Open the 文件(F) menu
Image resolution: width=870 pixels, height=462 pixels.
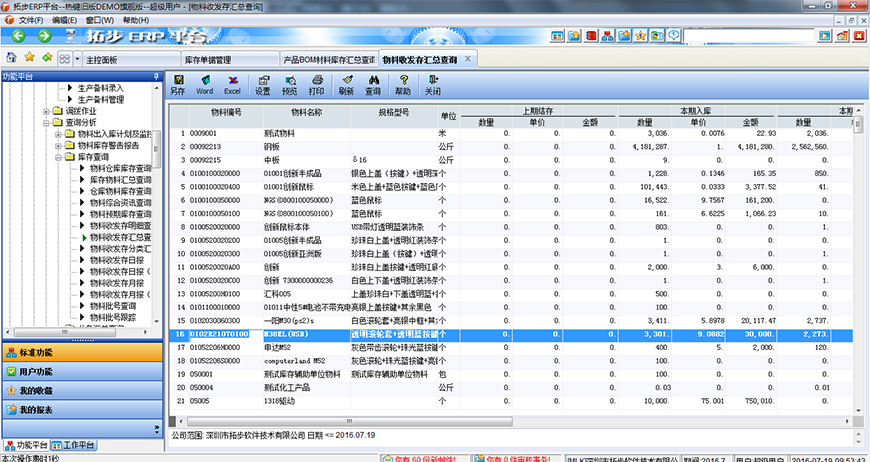(x=29, y=20)
